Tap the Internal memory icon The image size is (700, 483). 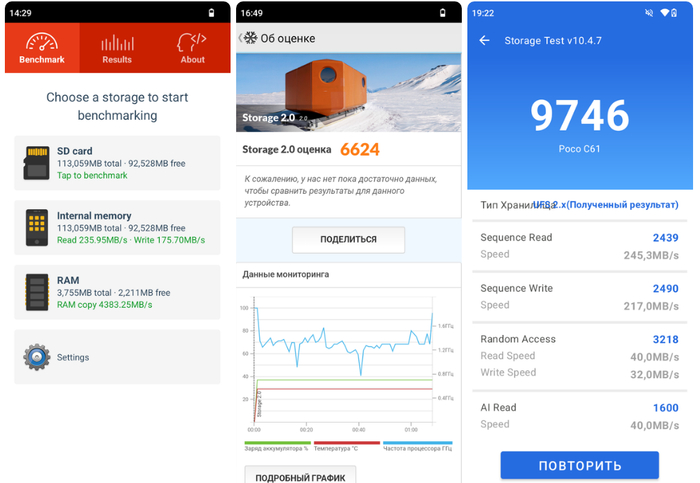tap(36, 227)
